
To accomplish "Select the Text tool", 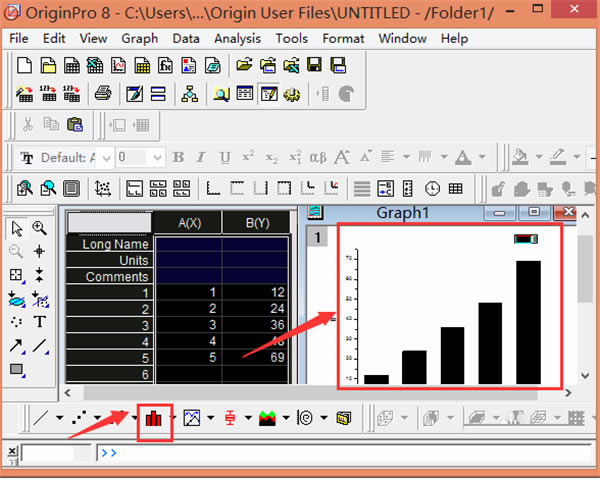I will coord(40,322).
